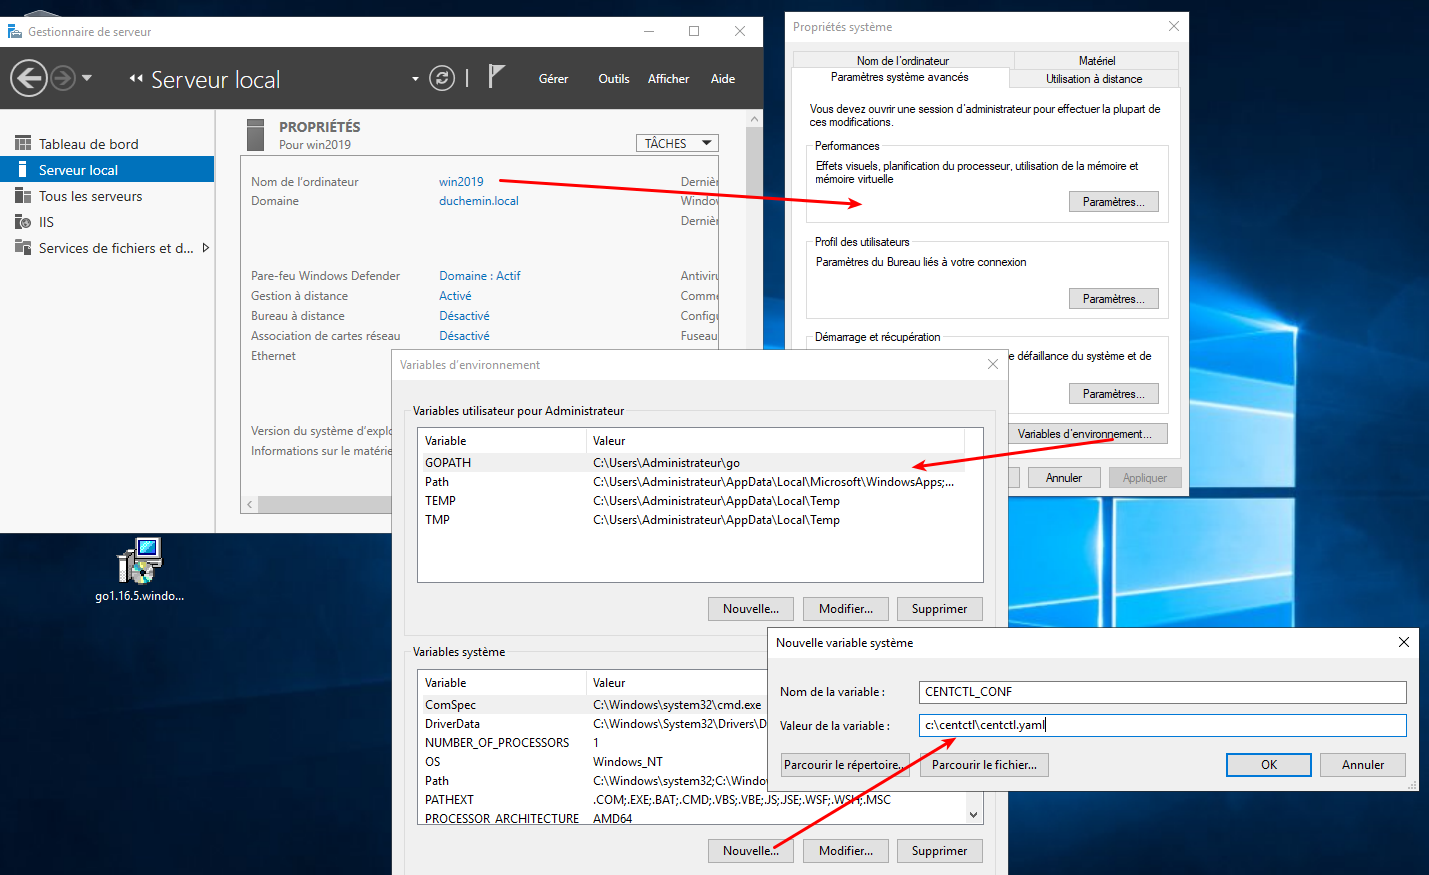Viewport: 1429px width, 875px height.
Task: Open navigation history dropdown arrow
Action: [87, 78]
